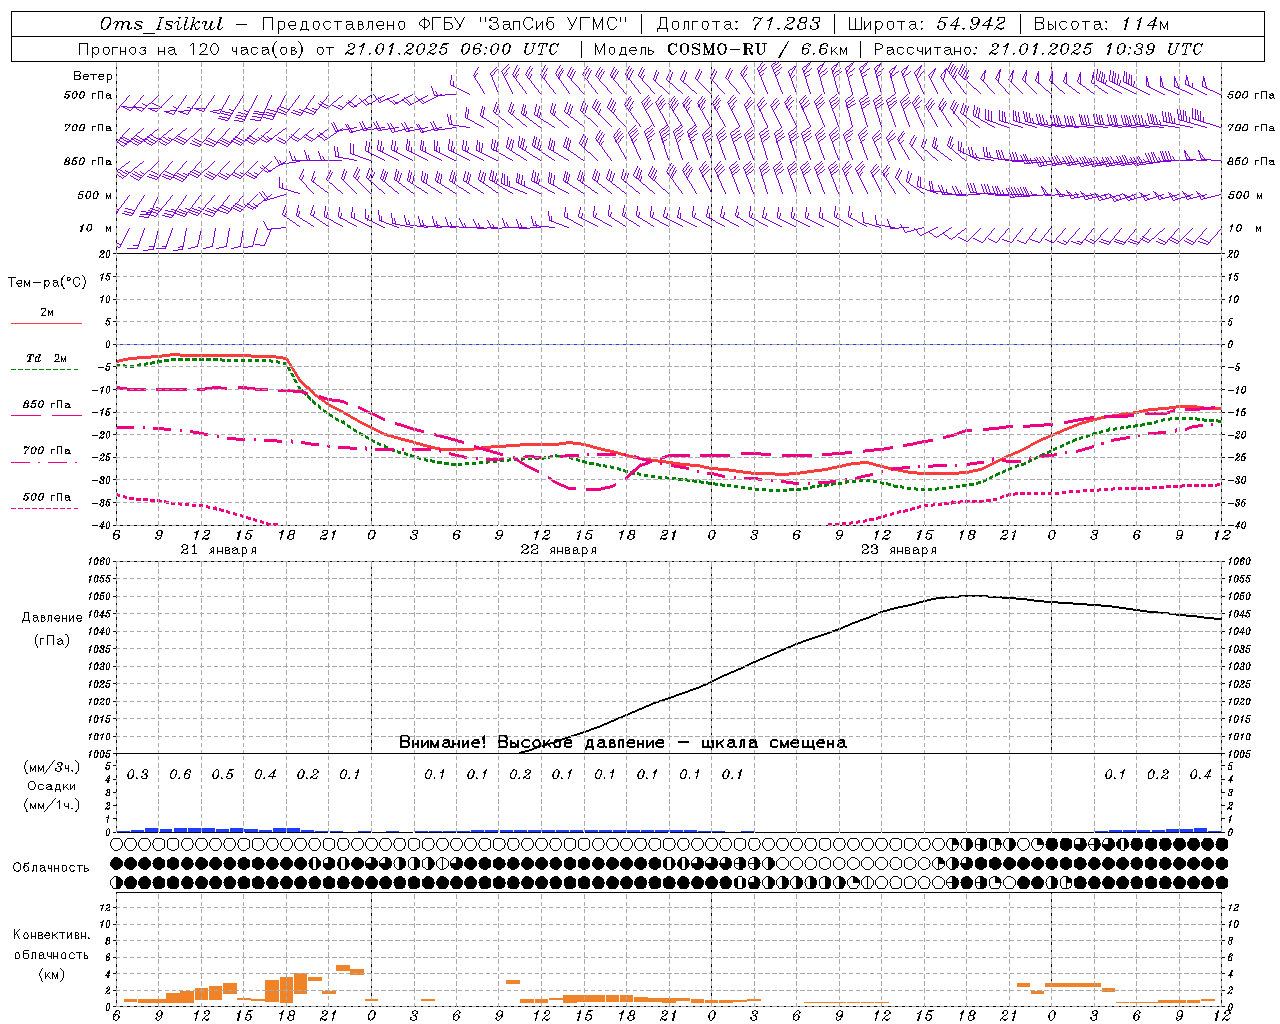Viewport: 1280px width, 1024px height.
Task: Select the Высота: 114м text
Action: coord(1101,24)
